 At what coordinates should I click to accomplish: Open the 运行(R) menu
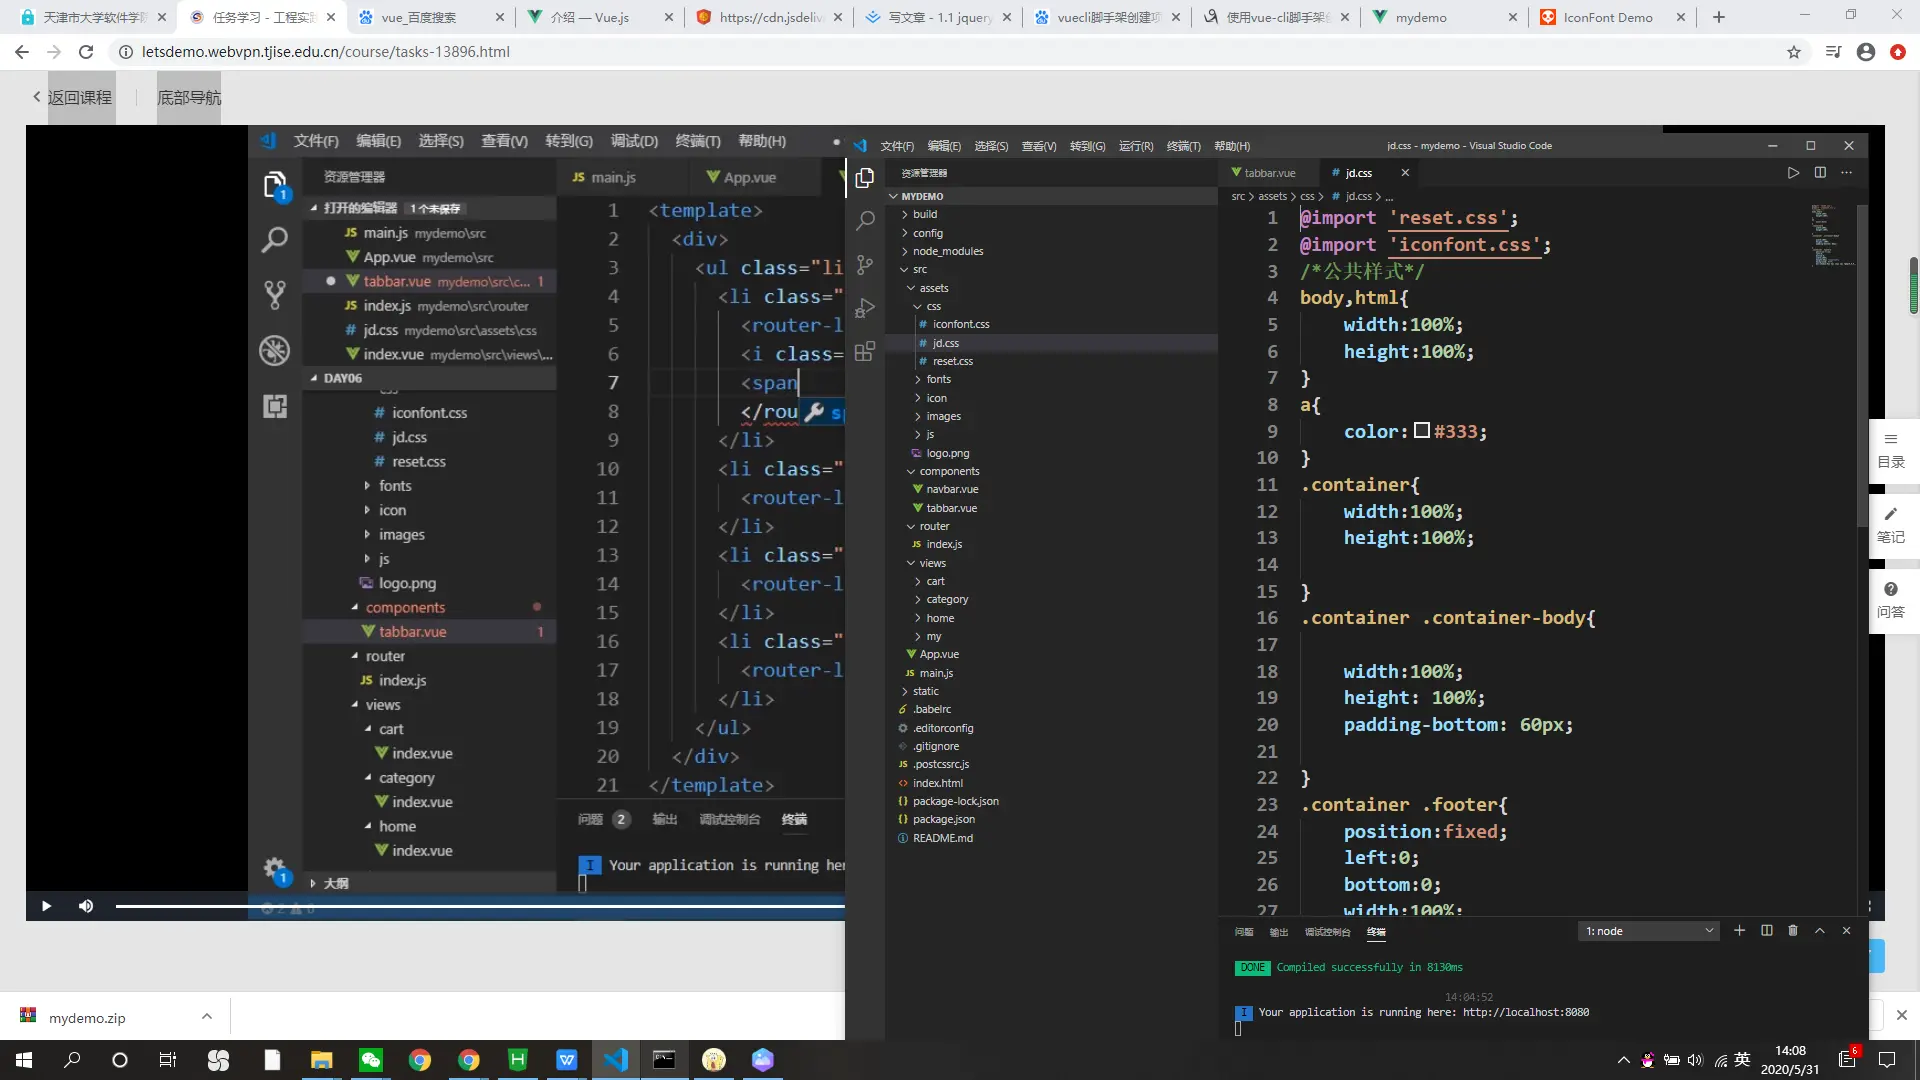1135,146
